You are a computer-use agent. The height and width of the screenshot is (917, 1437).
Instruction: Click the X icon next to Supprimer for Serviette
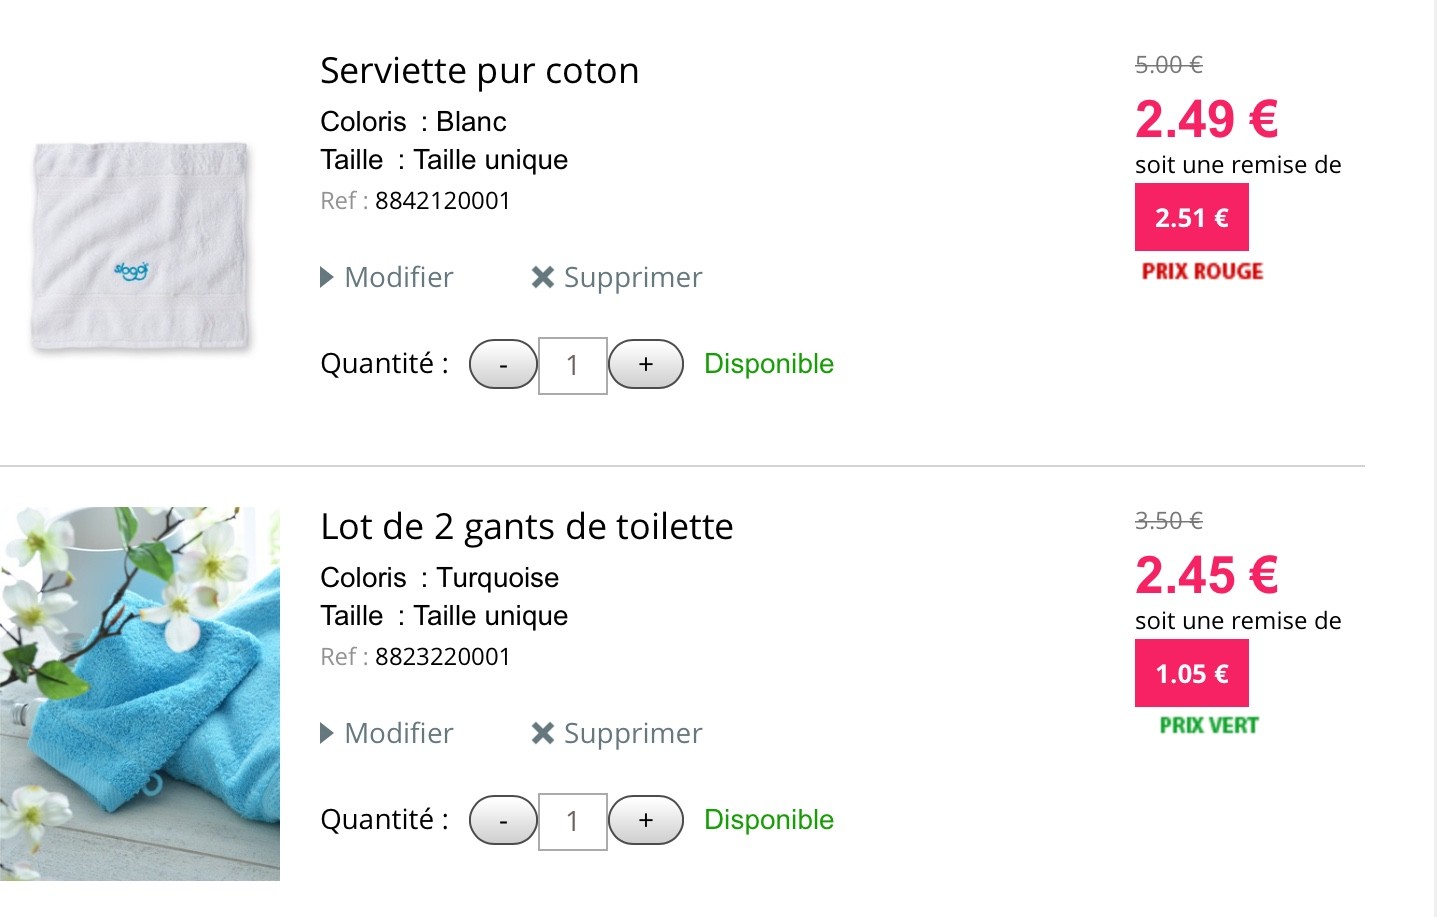542,277
